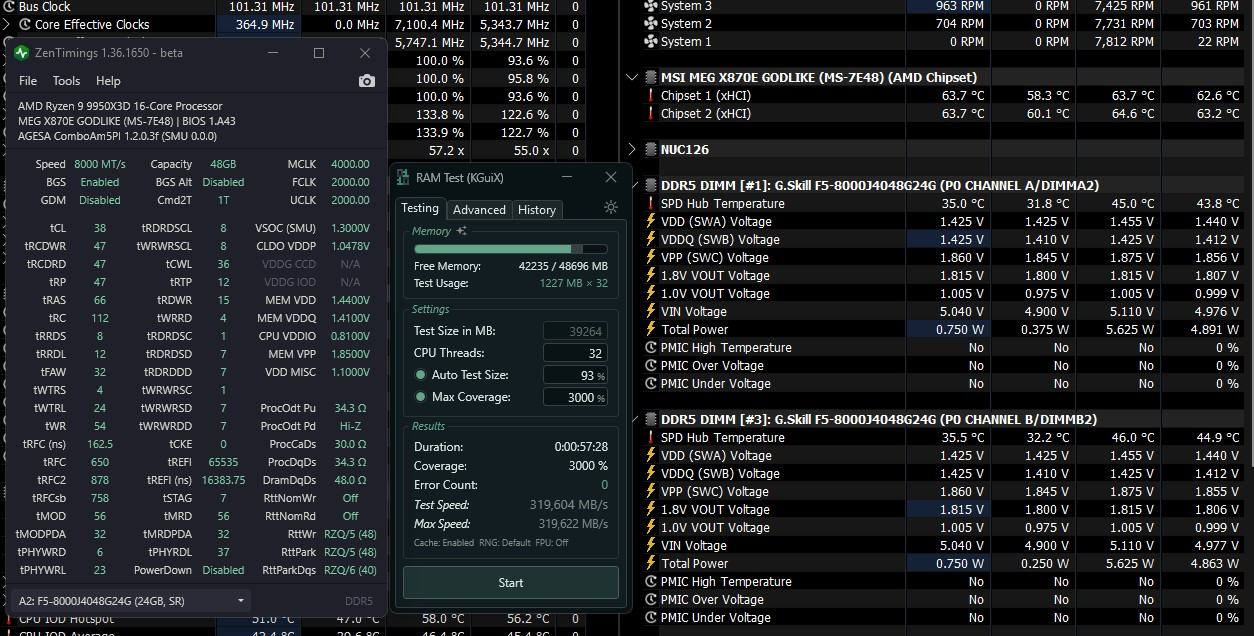Switch to the History tab in RAM Test
The image size is (1254, 636).
(537, 209)
